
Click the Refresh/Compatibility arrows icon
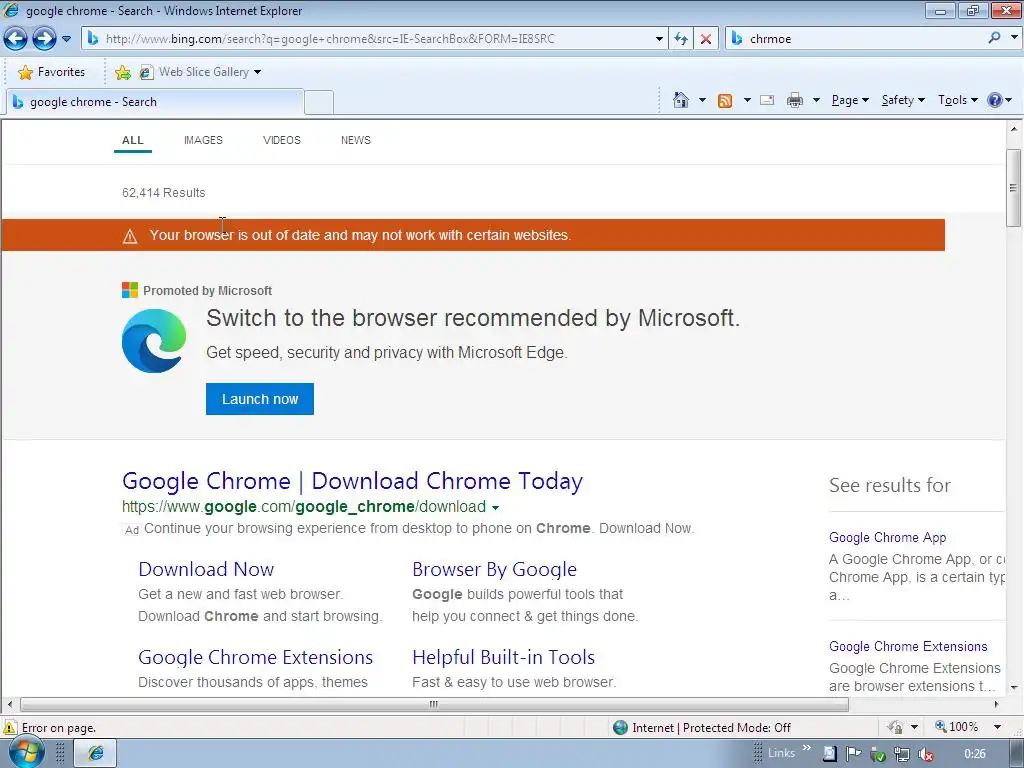tap(680, 39)
